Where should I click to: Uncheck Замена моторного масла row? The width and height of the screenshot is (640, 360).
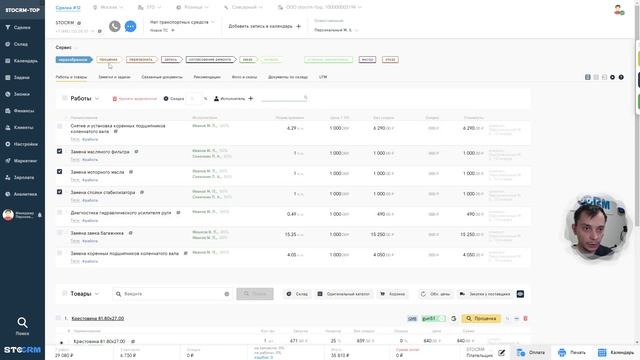(x=60, y=171)
